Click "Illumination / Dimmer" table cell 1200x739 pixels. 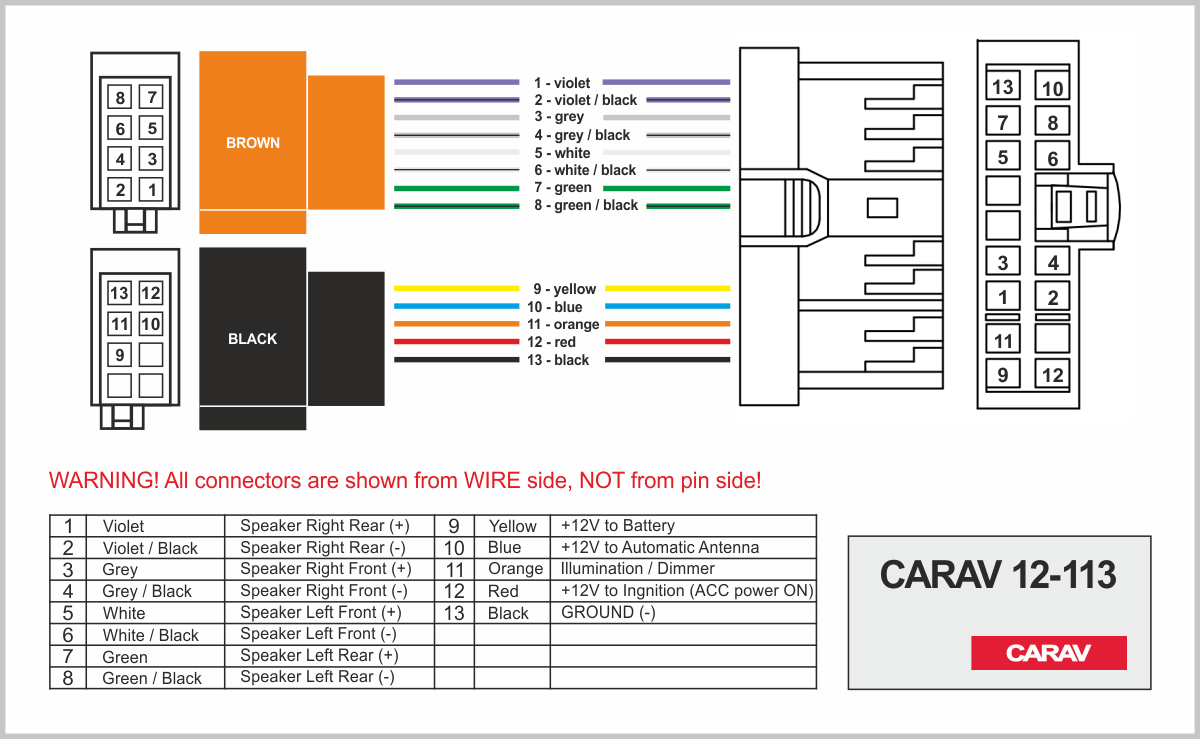pyautogui.click(x=683, y=569)
